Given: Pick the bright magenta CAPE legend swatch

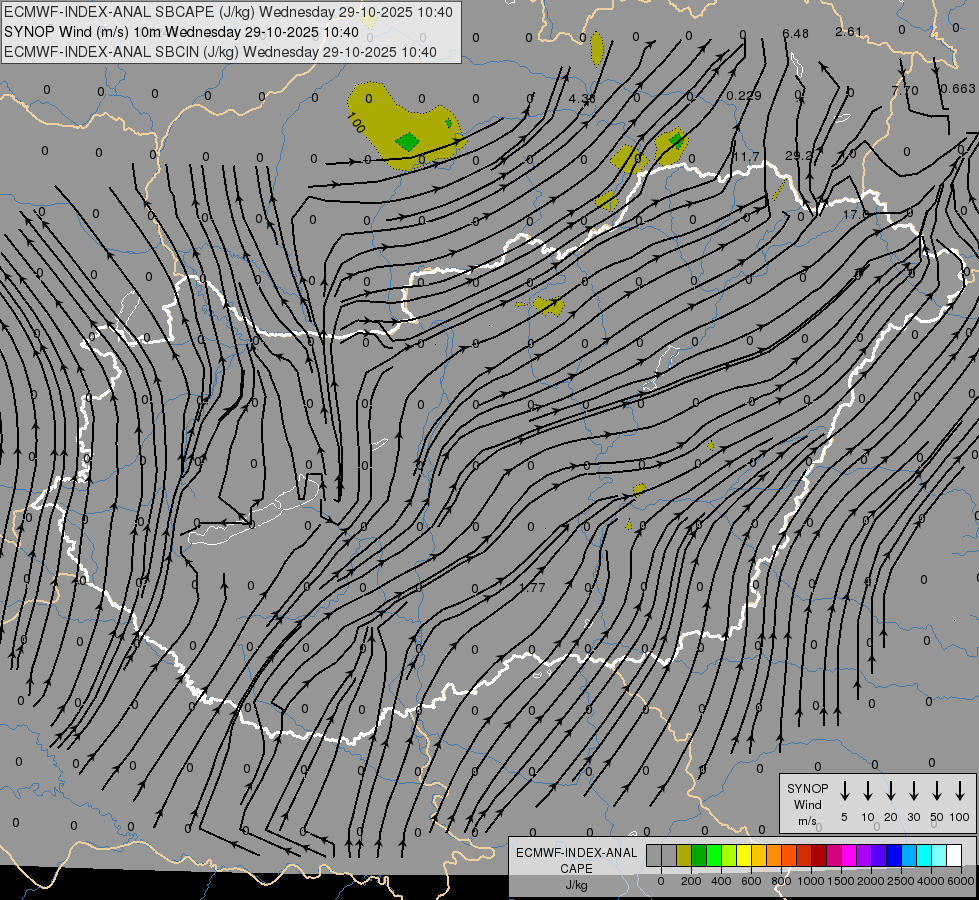Looking at the screenshot, I should [x=849, y=855].
